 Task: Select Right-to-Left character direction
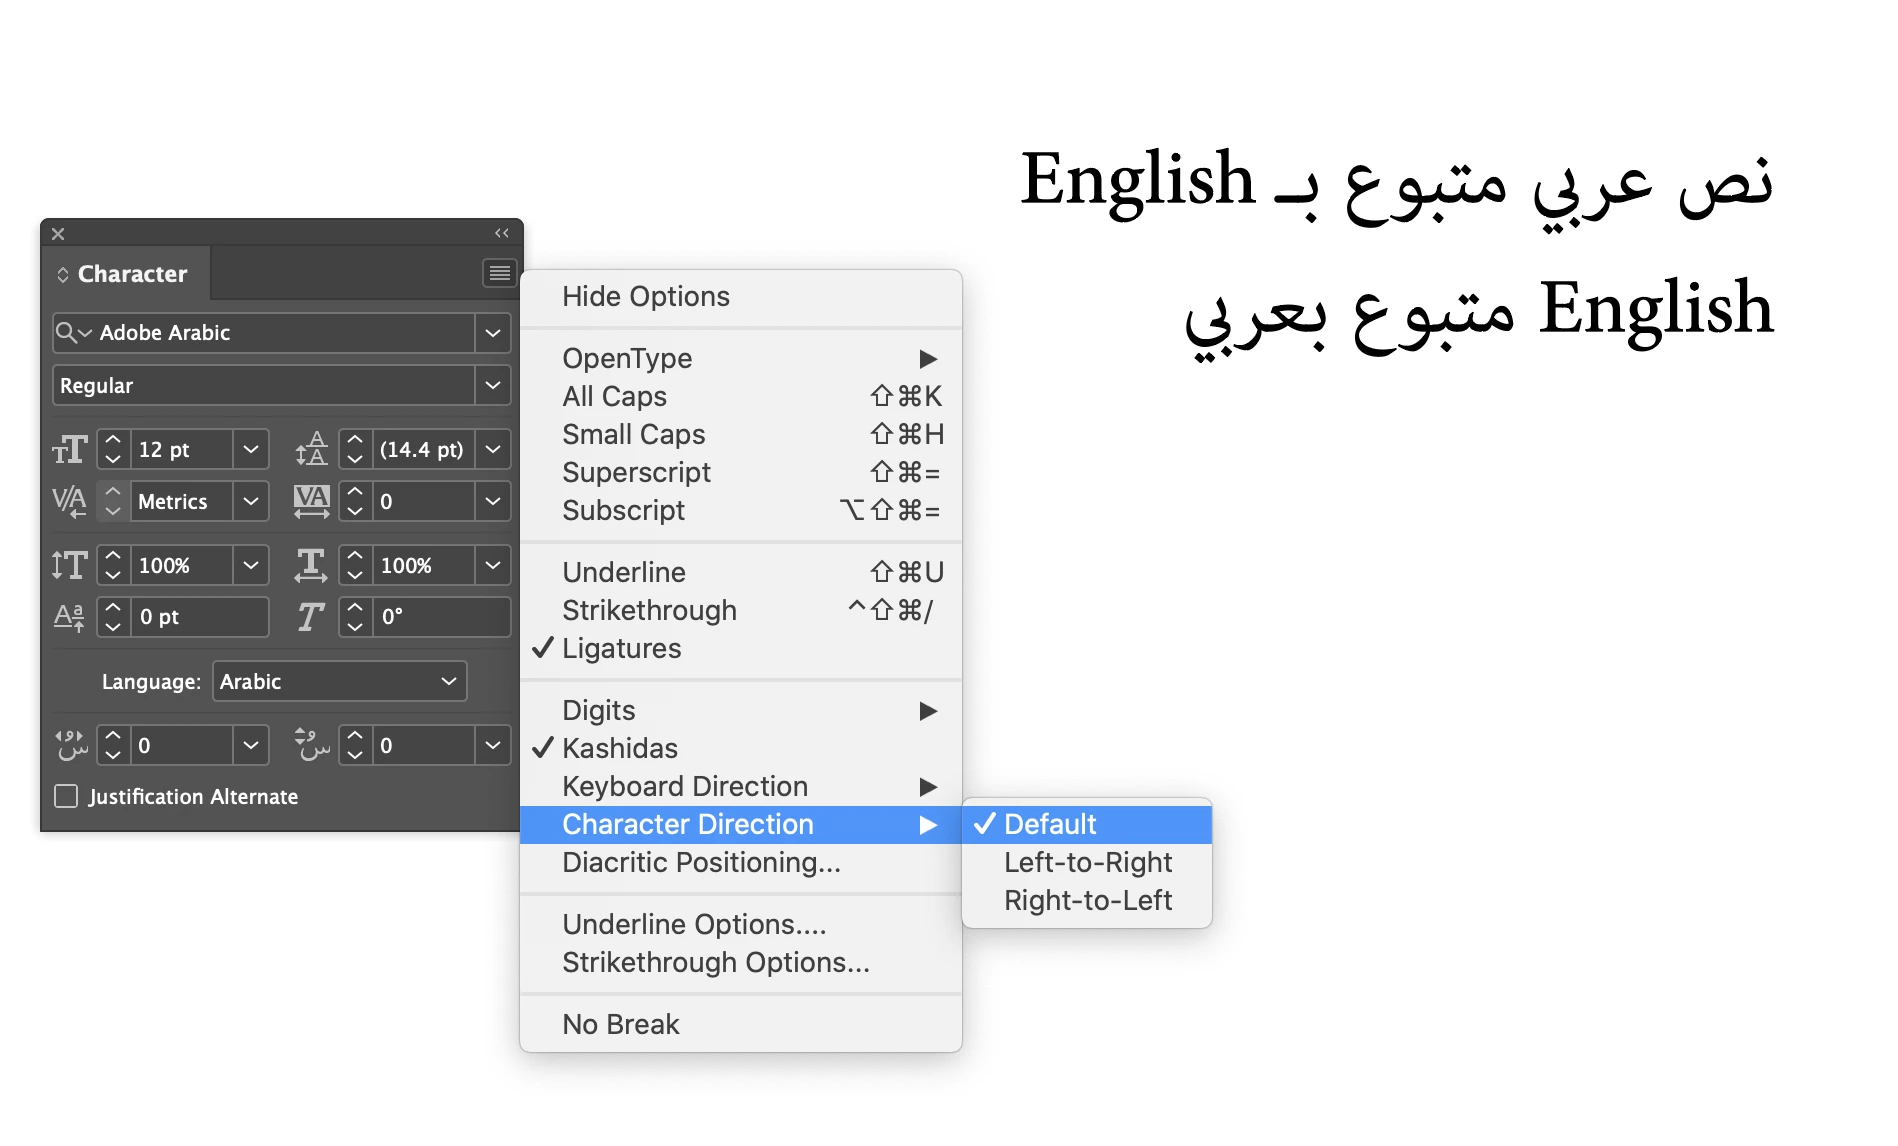point(1087,900)
